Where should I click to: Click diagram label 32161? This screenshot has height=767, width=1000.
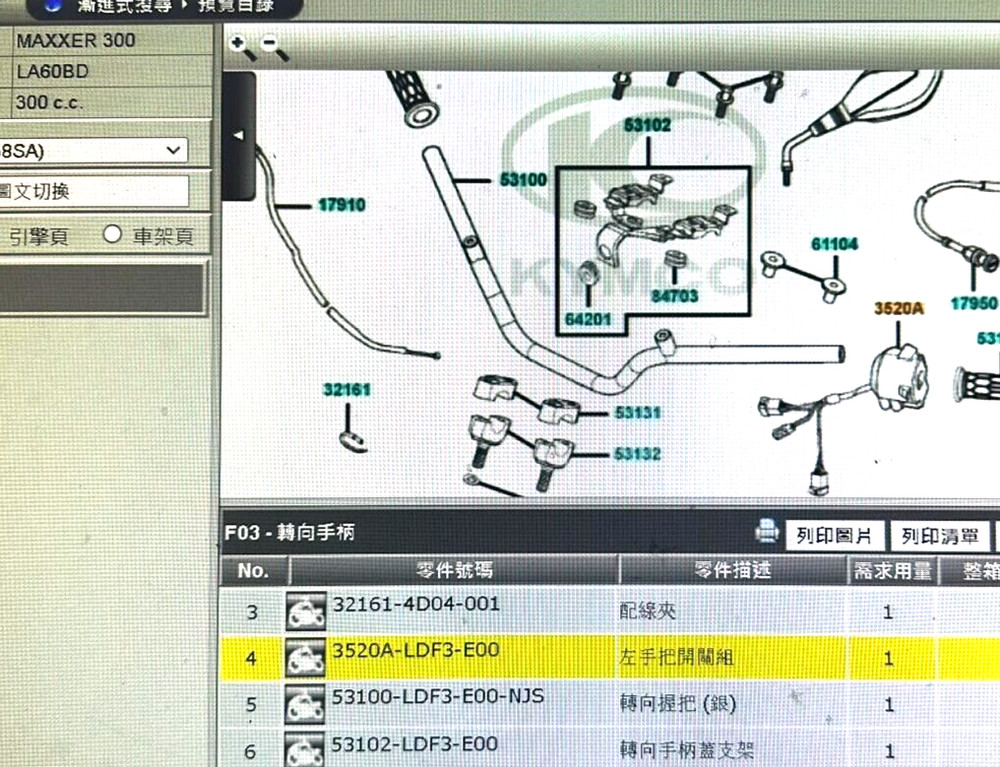[346, 390]
